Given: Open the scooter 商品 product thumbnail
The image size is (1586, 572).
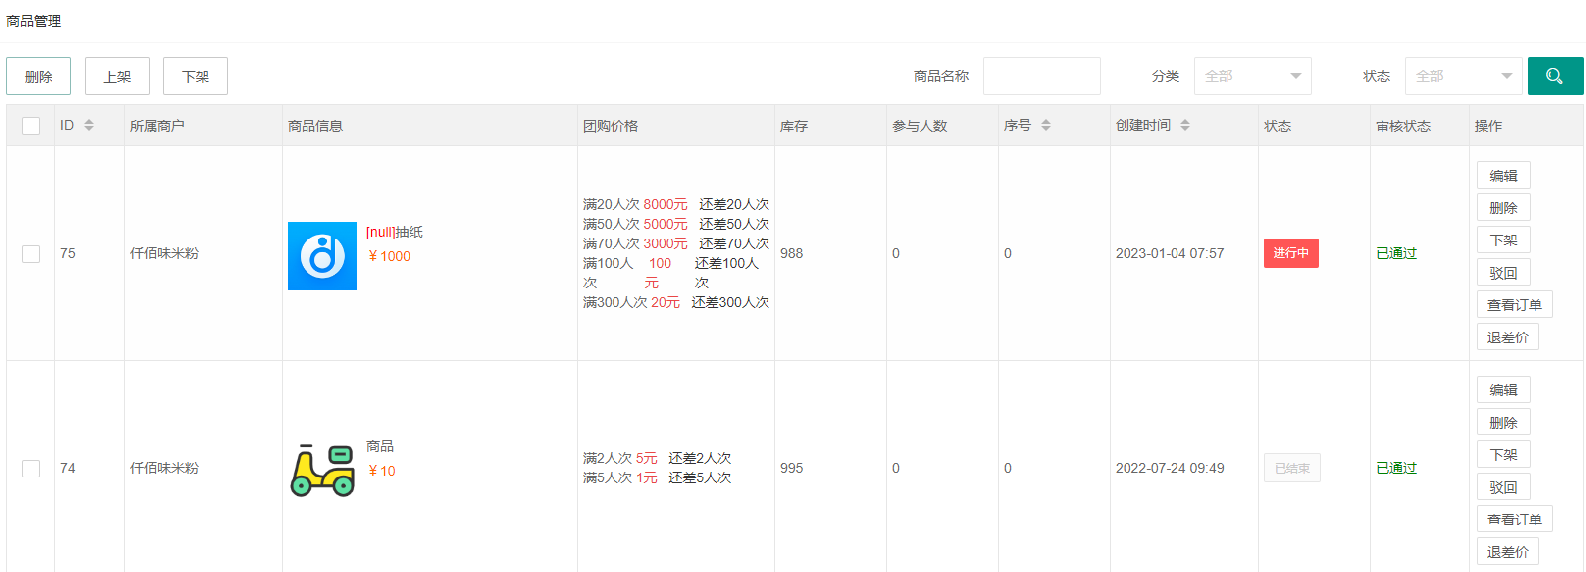Looking at the screenshot, I should click(x=322, y=470).
